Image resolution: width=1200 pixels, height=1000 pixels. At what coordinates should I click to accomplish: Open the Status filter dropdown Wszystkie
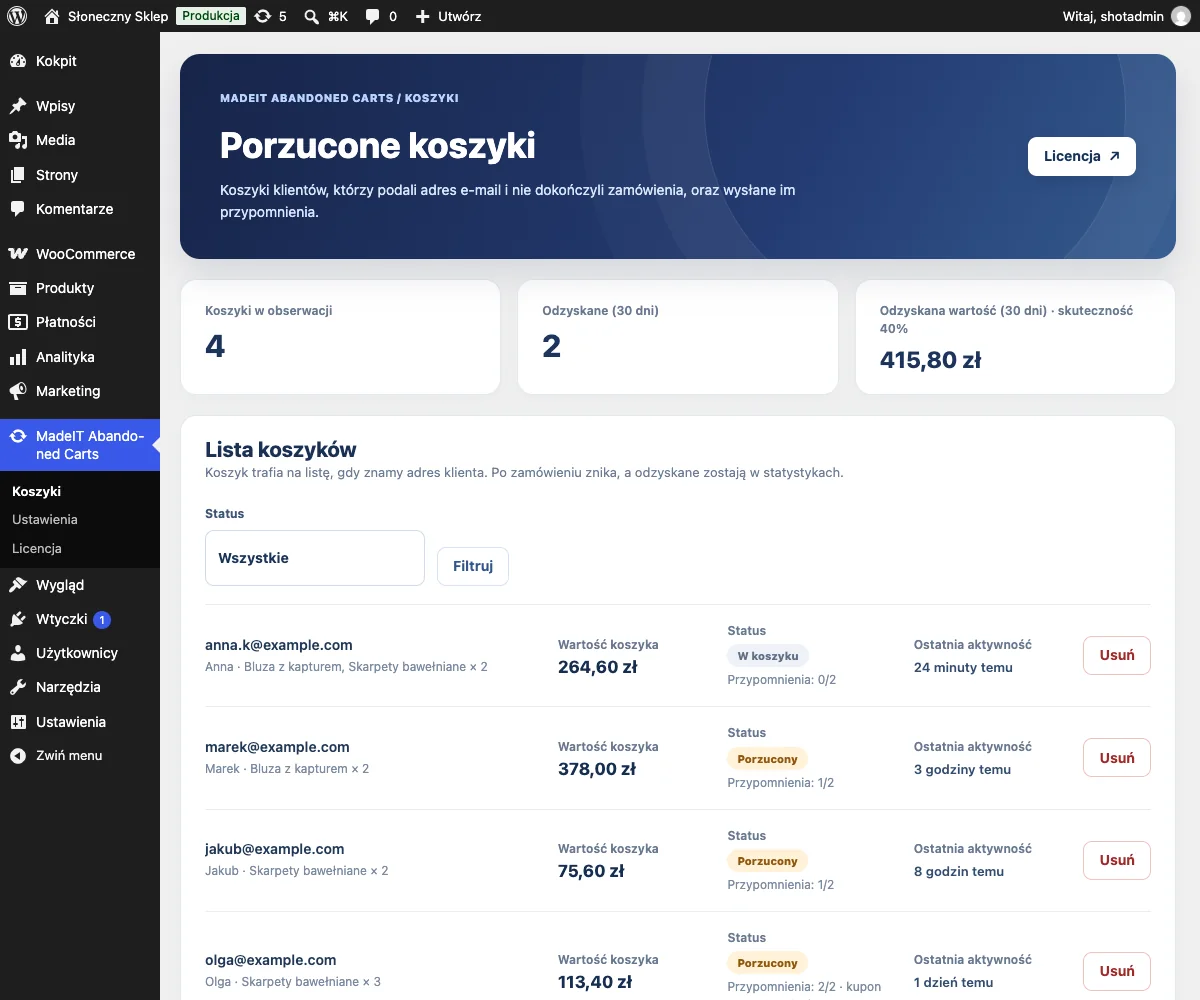pos(315,558)
